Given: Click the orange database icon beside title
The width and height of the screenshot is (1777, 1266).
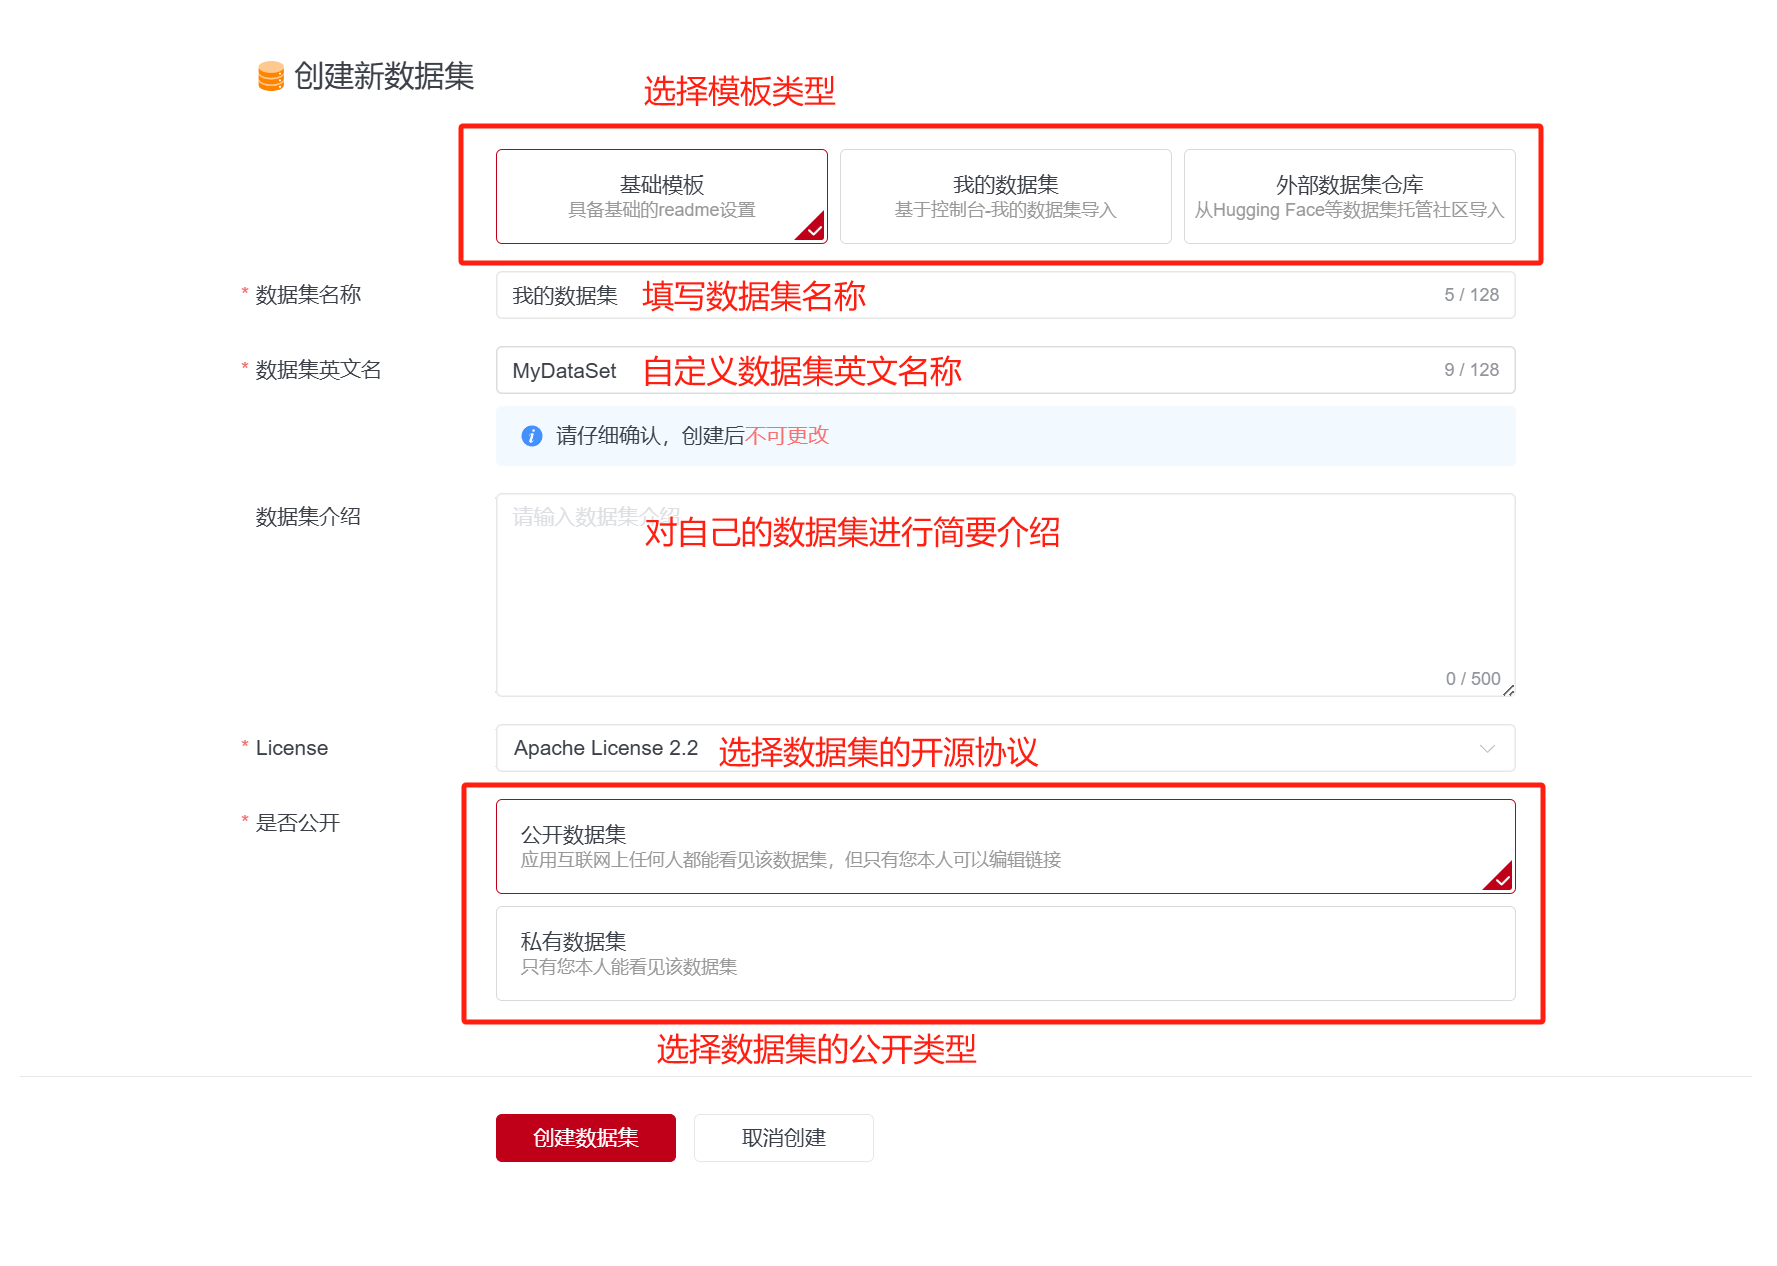Looking at the screenshot, I should tap(270, 76).
